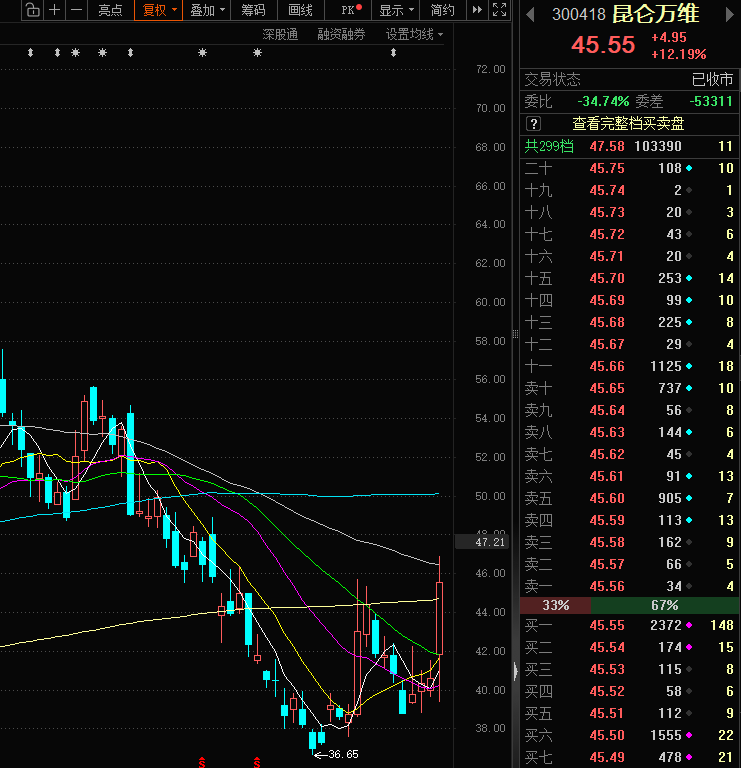
Task: Click the panel splitter grip handle
Action: coord(515,335)
